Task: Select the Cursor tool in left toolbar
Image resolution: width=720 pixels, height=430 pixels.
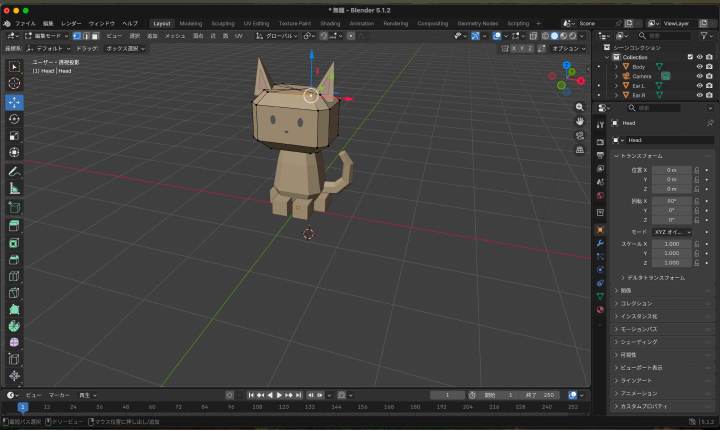Action: click(14, 83)
